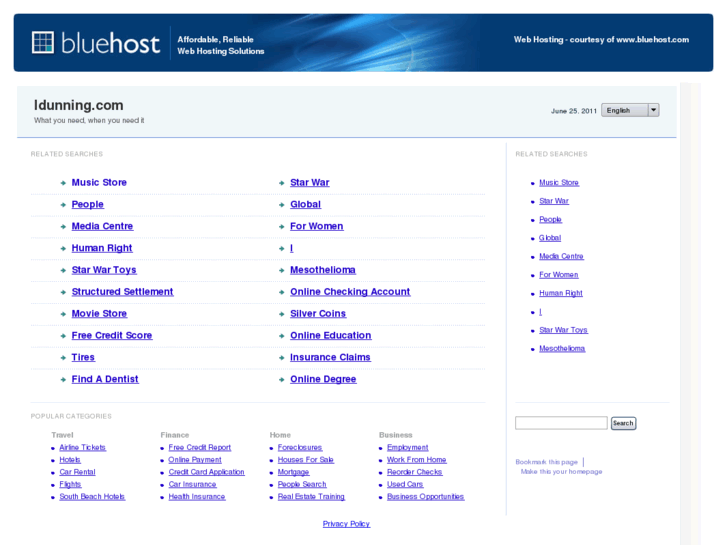The width and height of the screenshot is (727, 545).
Task: Click Star War in the right sidebar
Action: pos(554,201)
